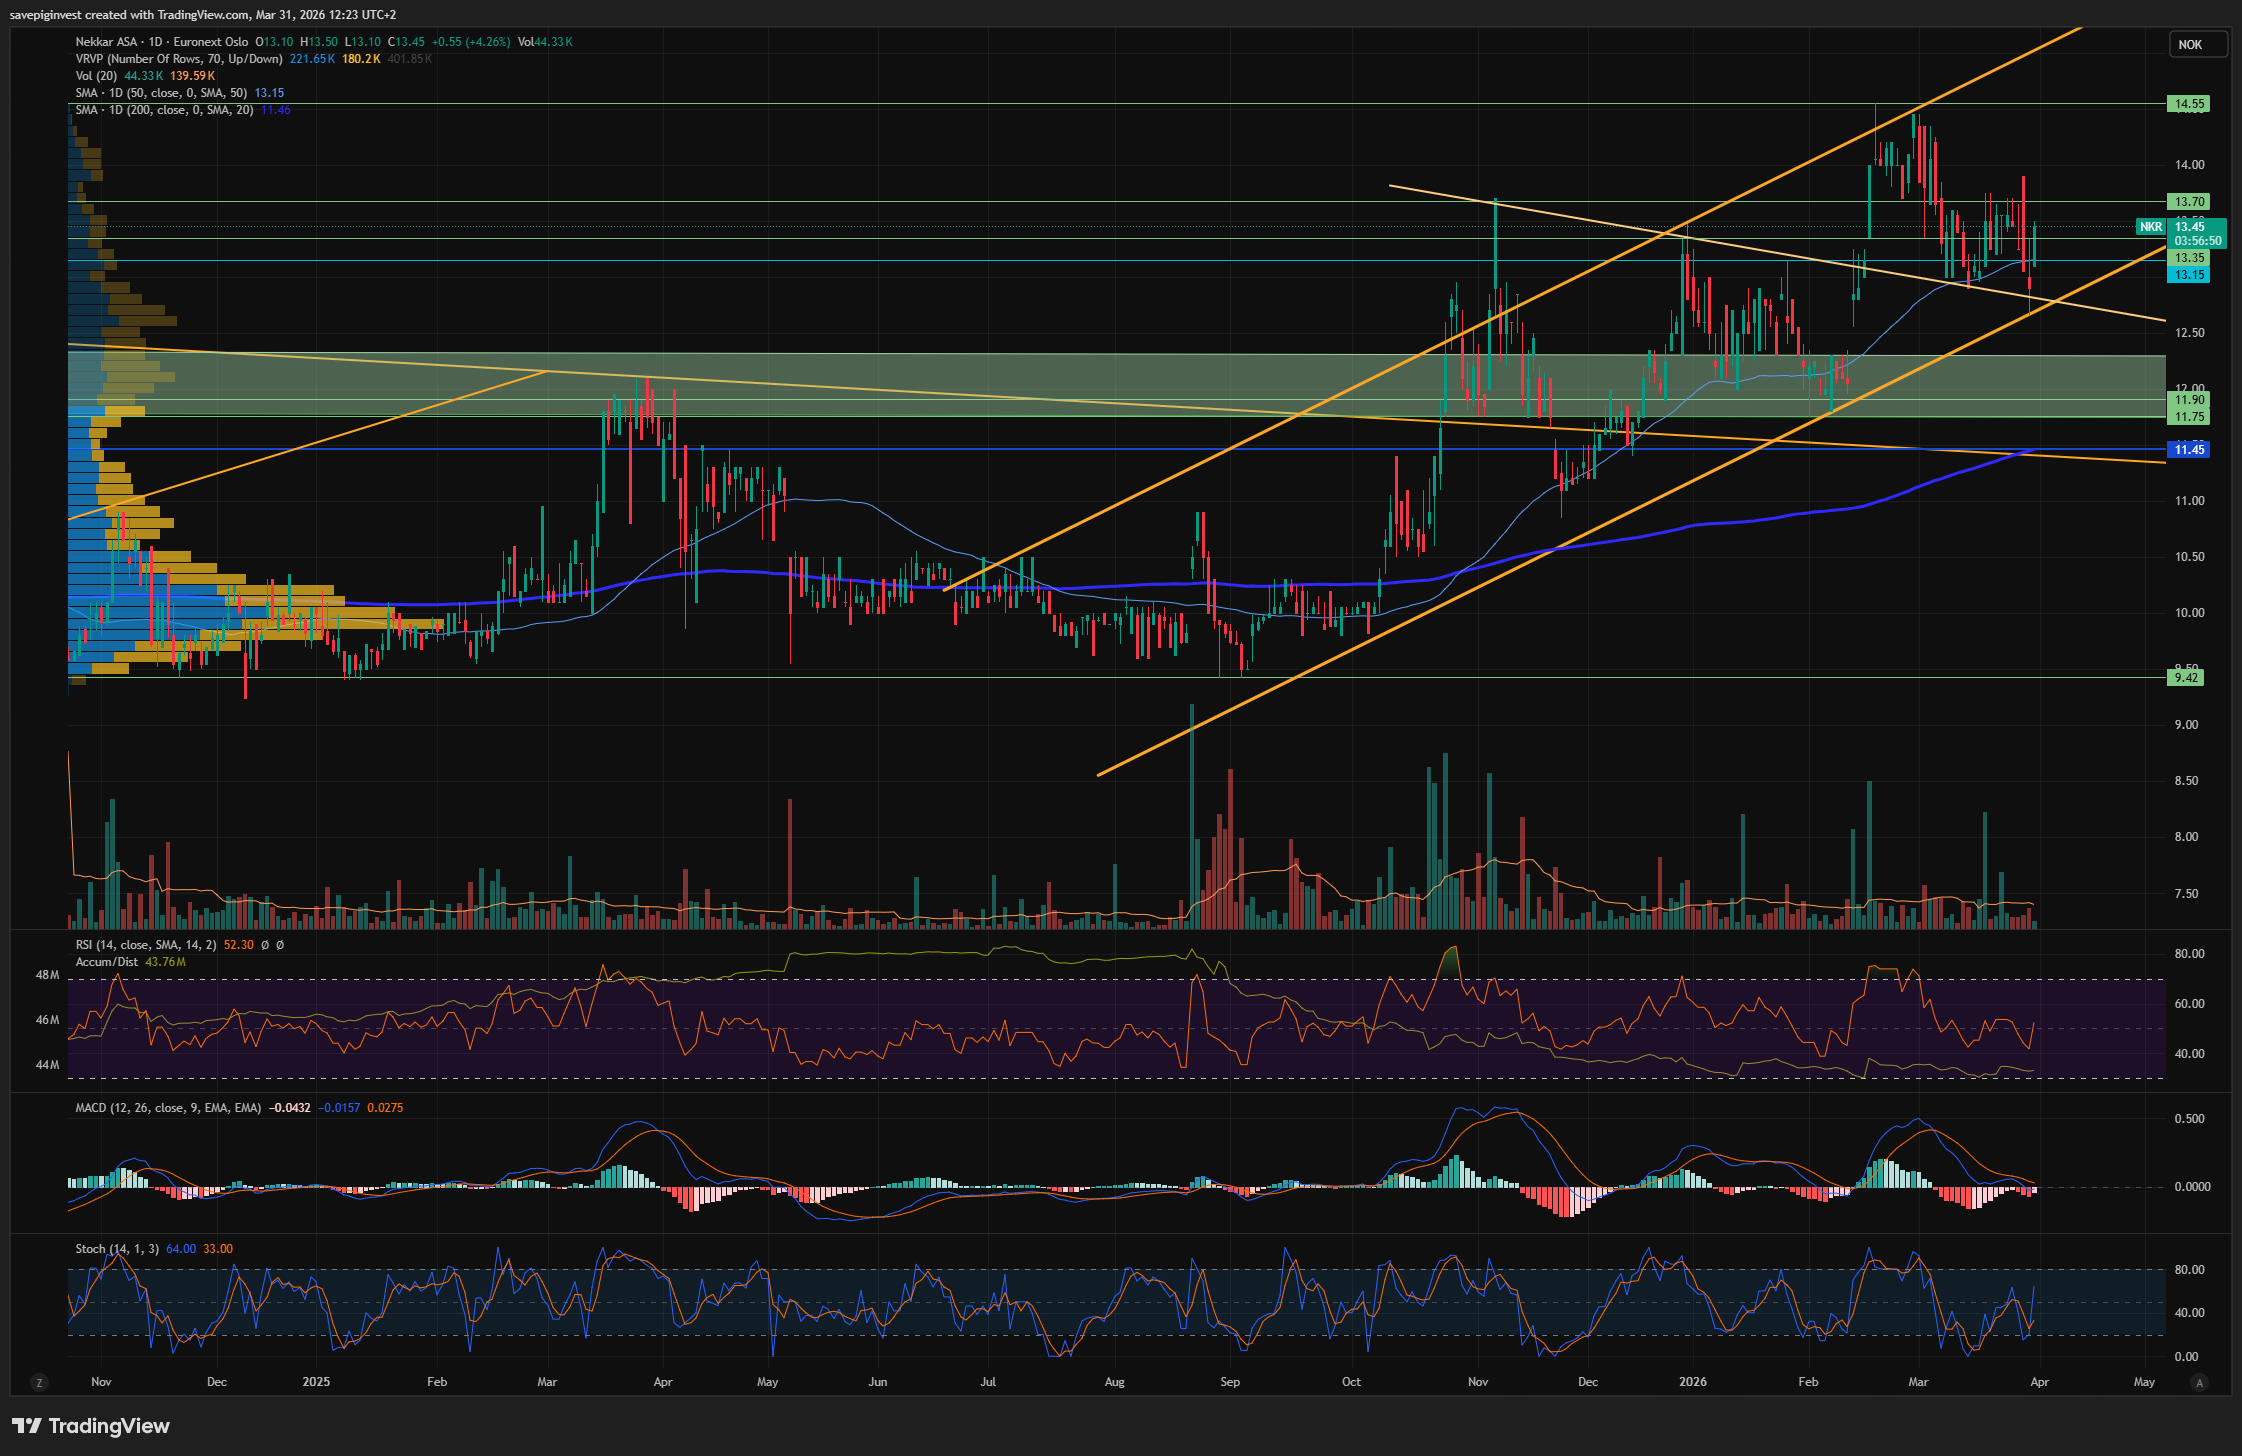The image size is (2242, 1456).
Task: Click the Accum/Dist indicator label
Action: 107,962
